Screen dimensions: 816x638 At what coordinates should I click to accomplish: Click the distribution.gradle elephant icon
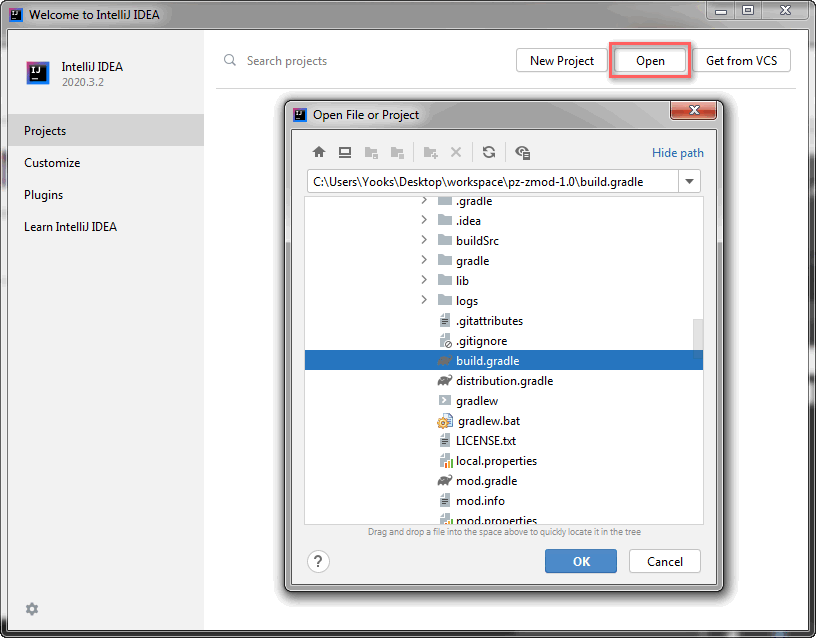(444, 380)
